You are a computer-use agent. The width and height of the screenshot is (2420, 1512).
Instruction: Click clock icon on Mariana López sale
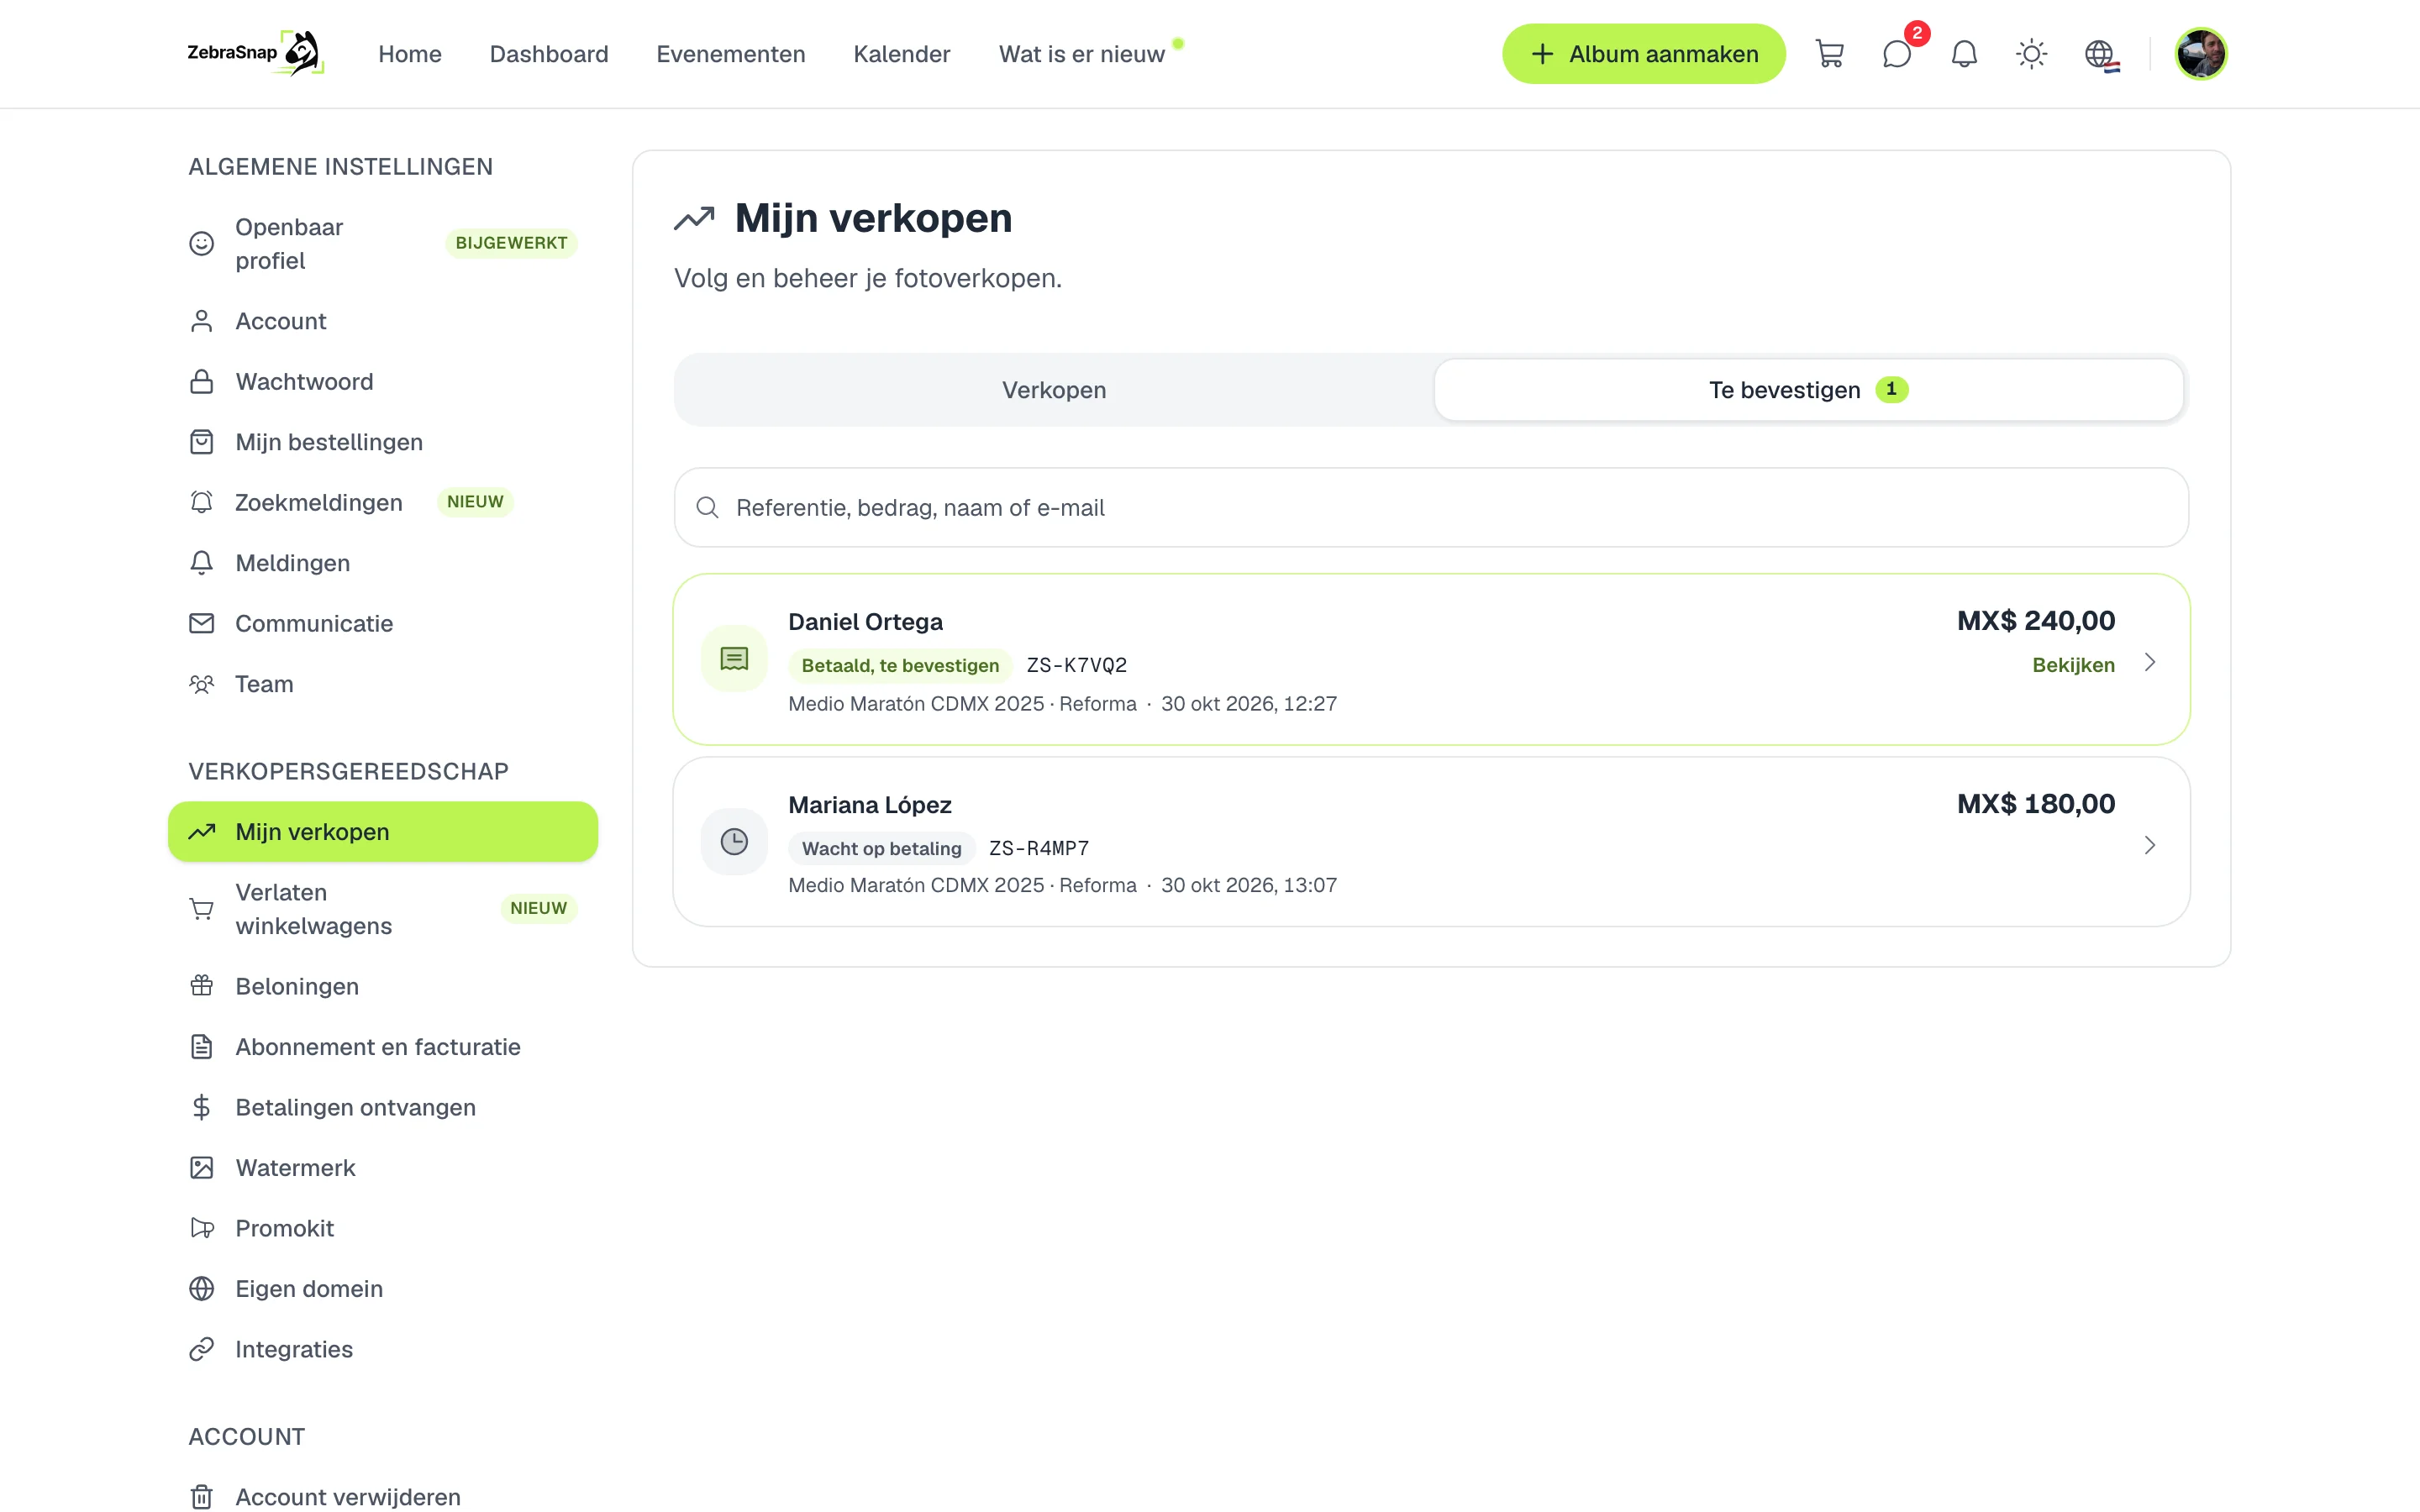point(734,842)
